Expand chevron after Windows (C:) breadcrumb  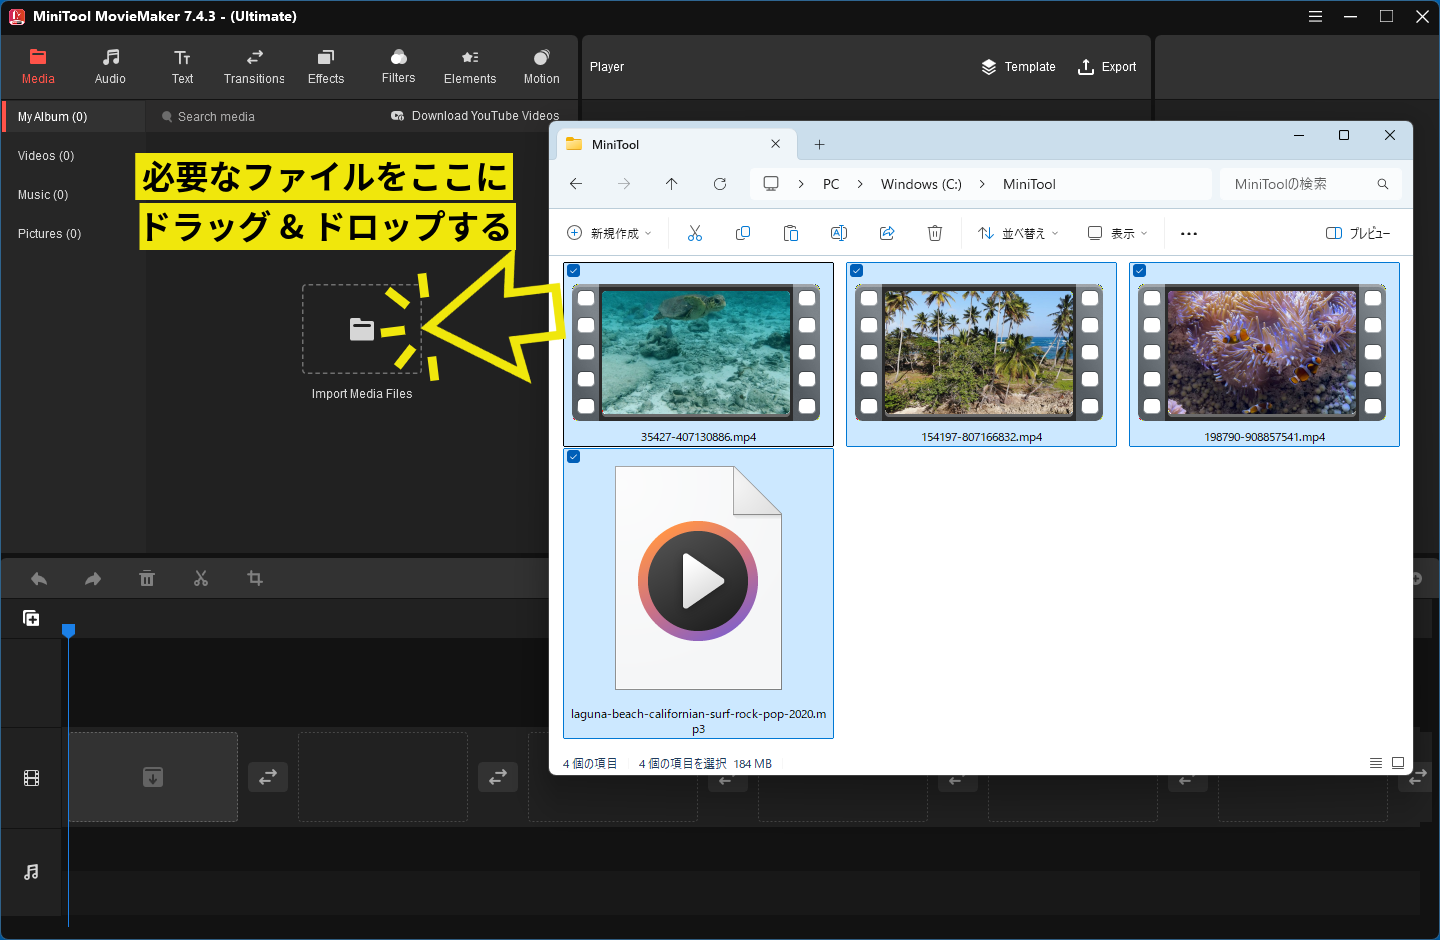[982, 184]
